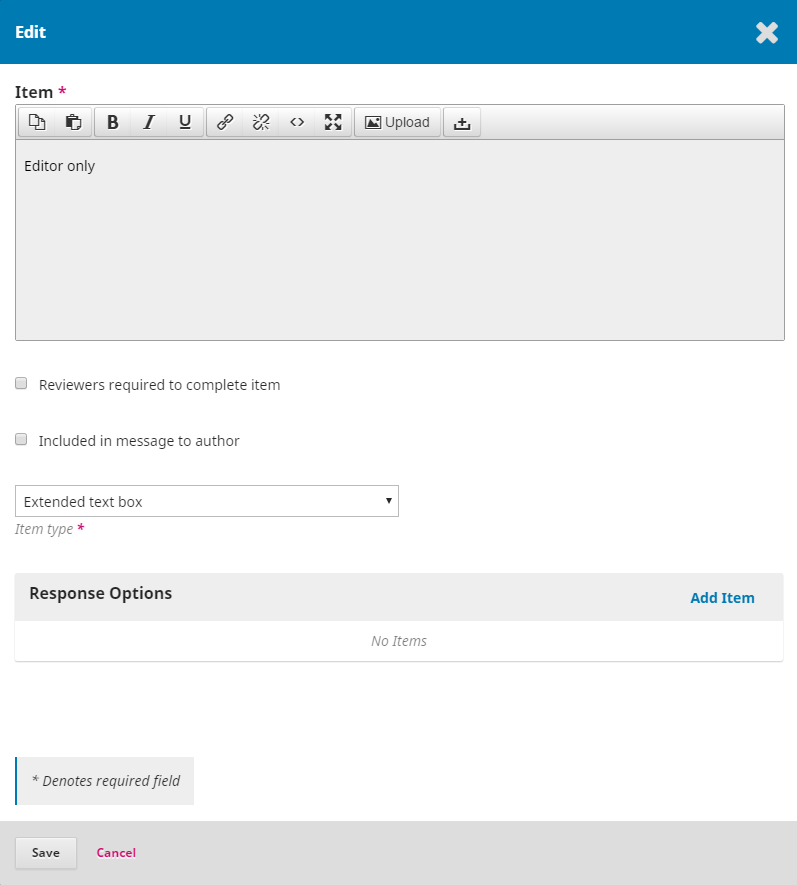Viewport: 797px width, 885px height.
Task: Open the Item type dropdown
Action: pos(207,501)
